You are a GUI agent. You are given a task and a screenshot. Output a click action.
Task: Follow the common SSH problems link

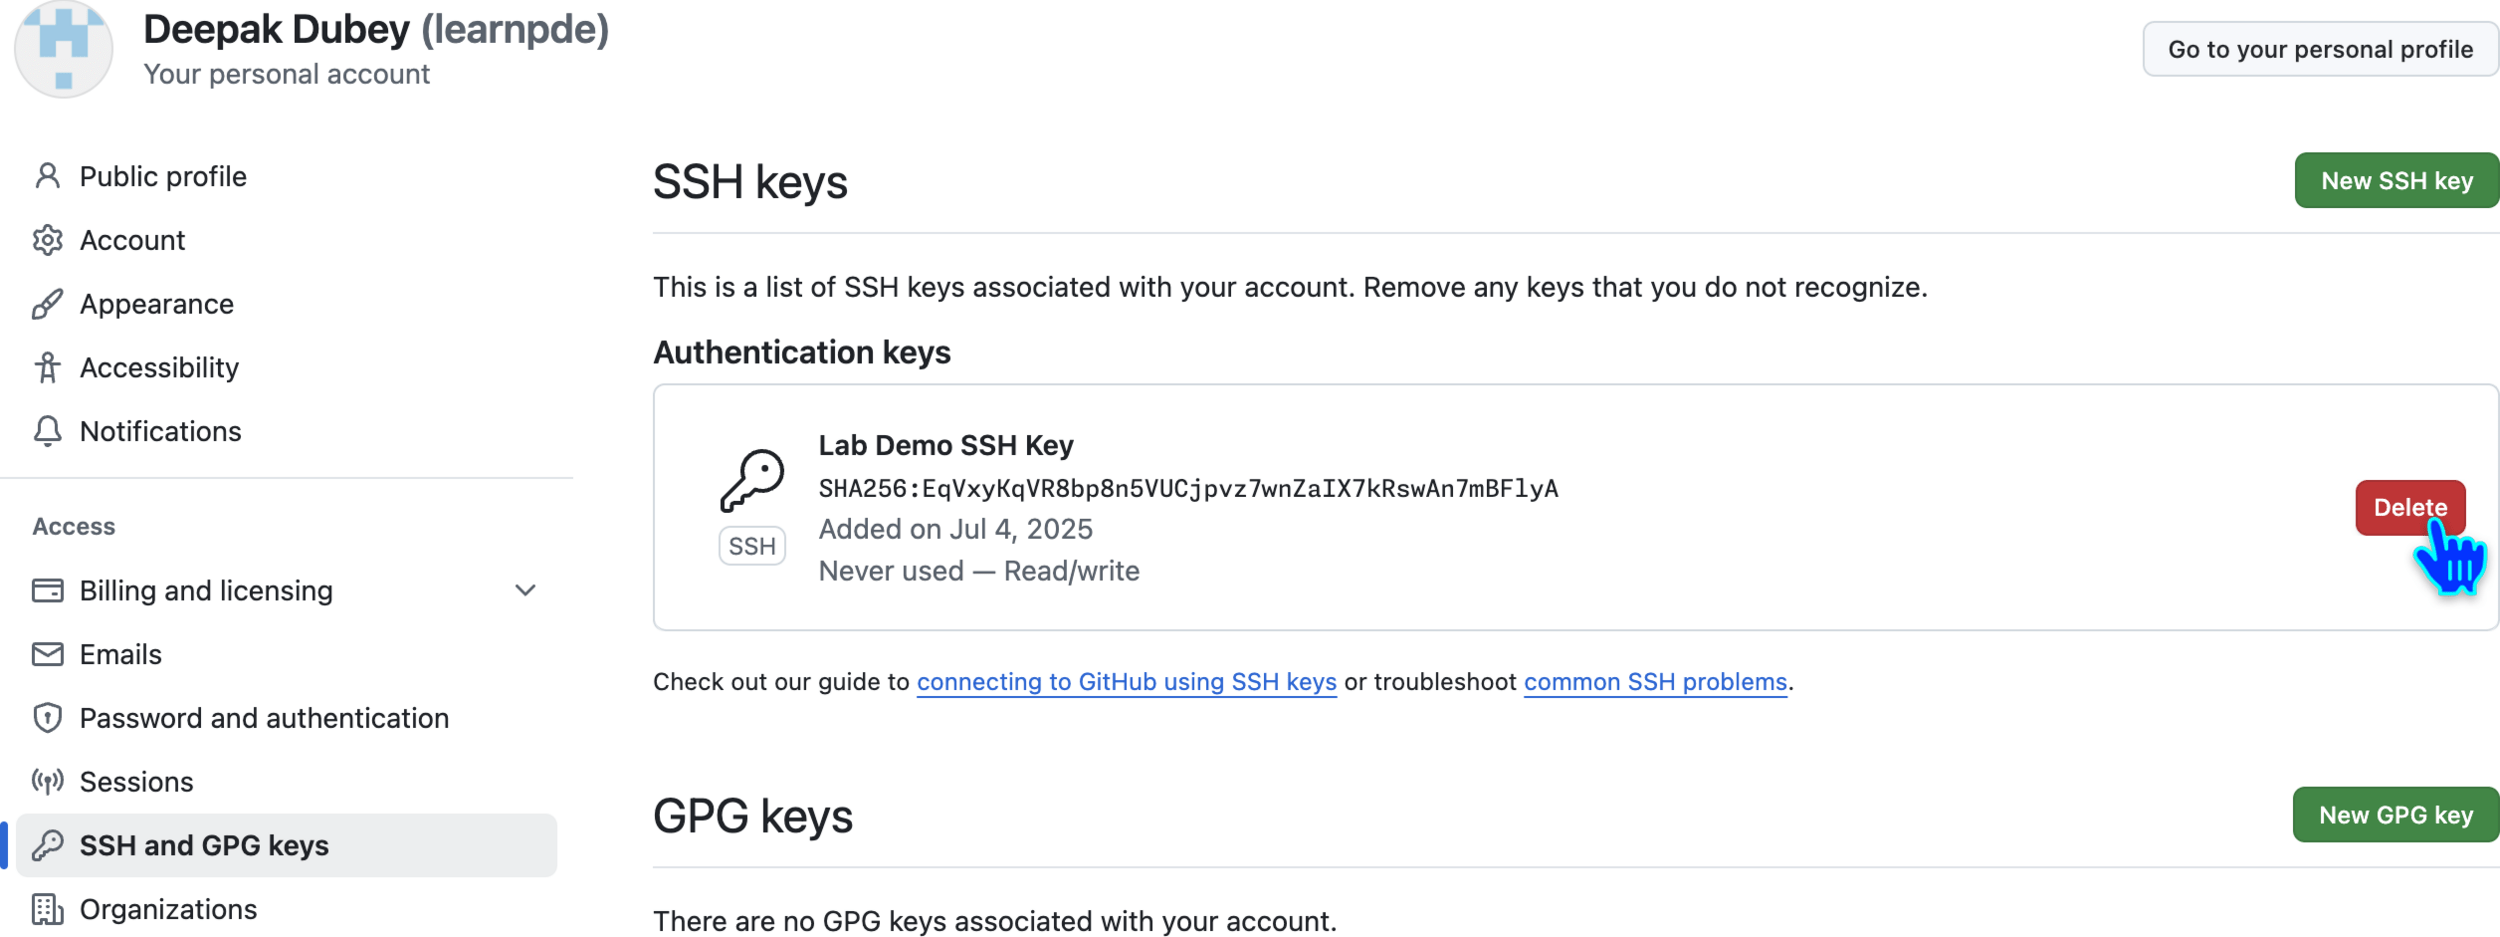tap(1654, 682)
